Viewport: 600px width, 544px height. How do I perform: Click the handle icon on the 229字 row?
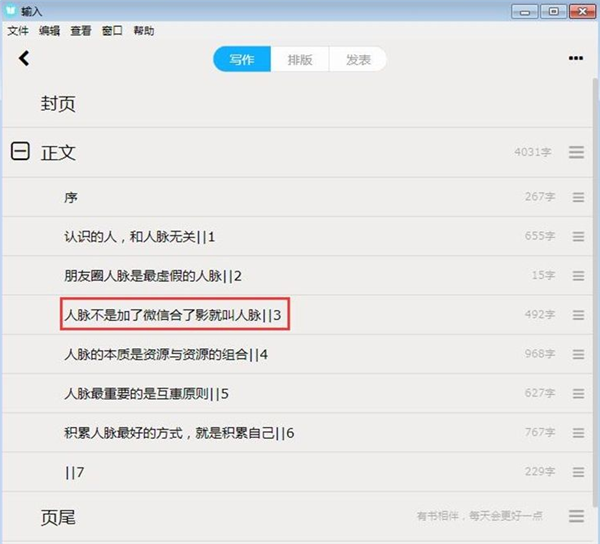(578, 472)
